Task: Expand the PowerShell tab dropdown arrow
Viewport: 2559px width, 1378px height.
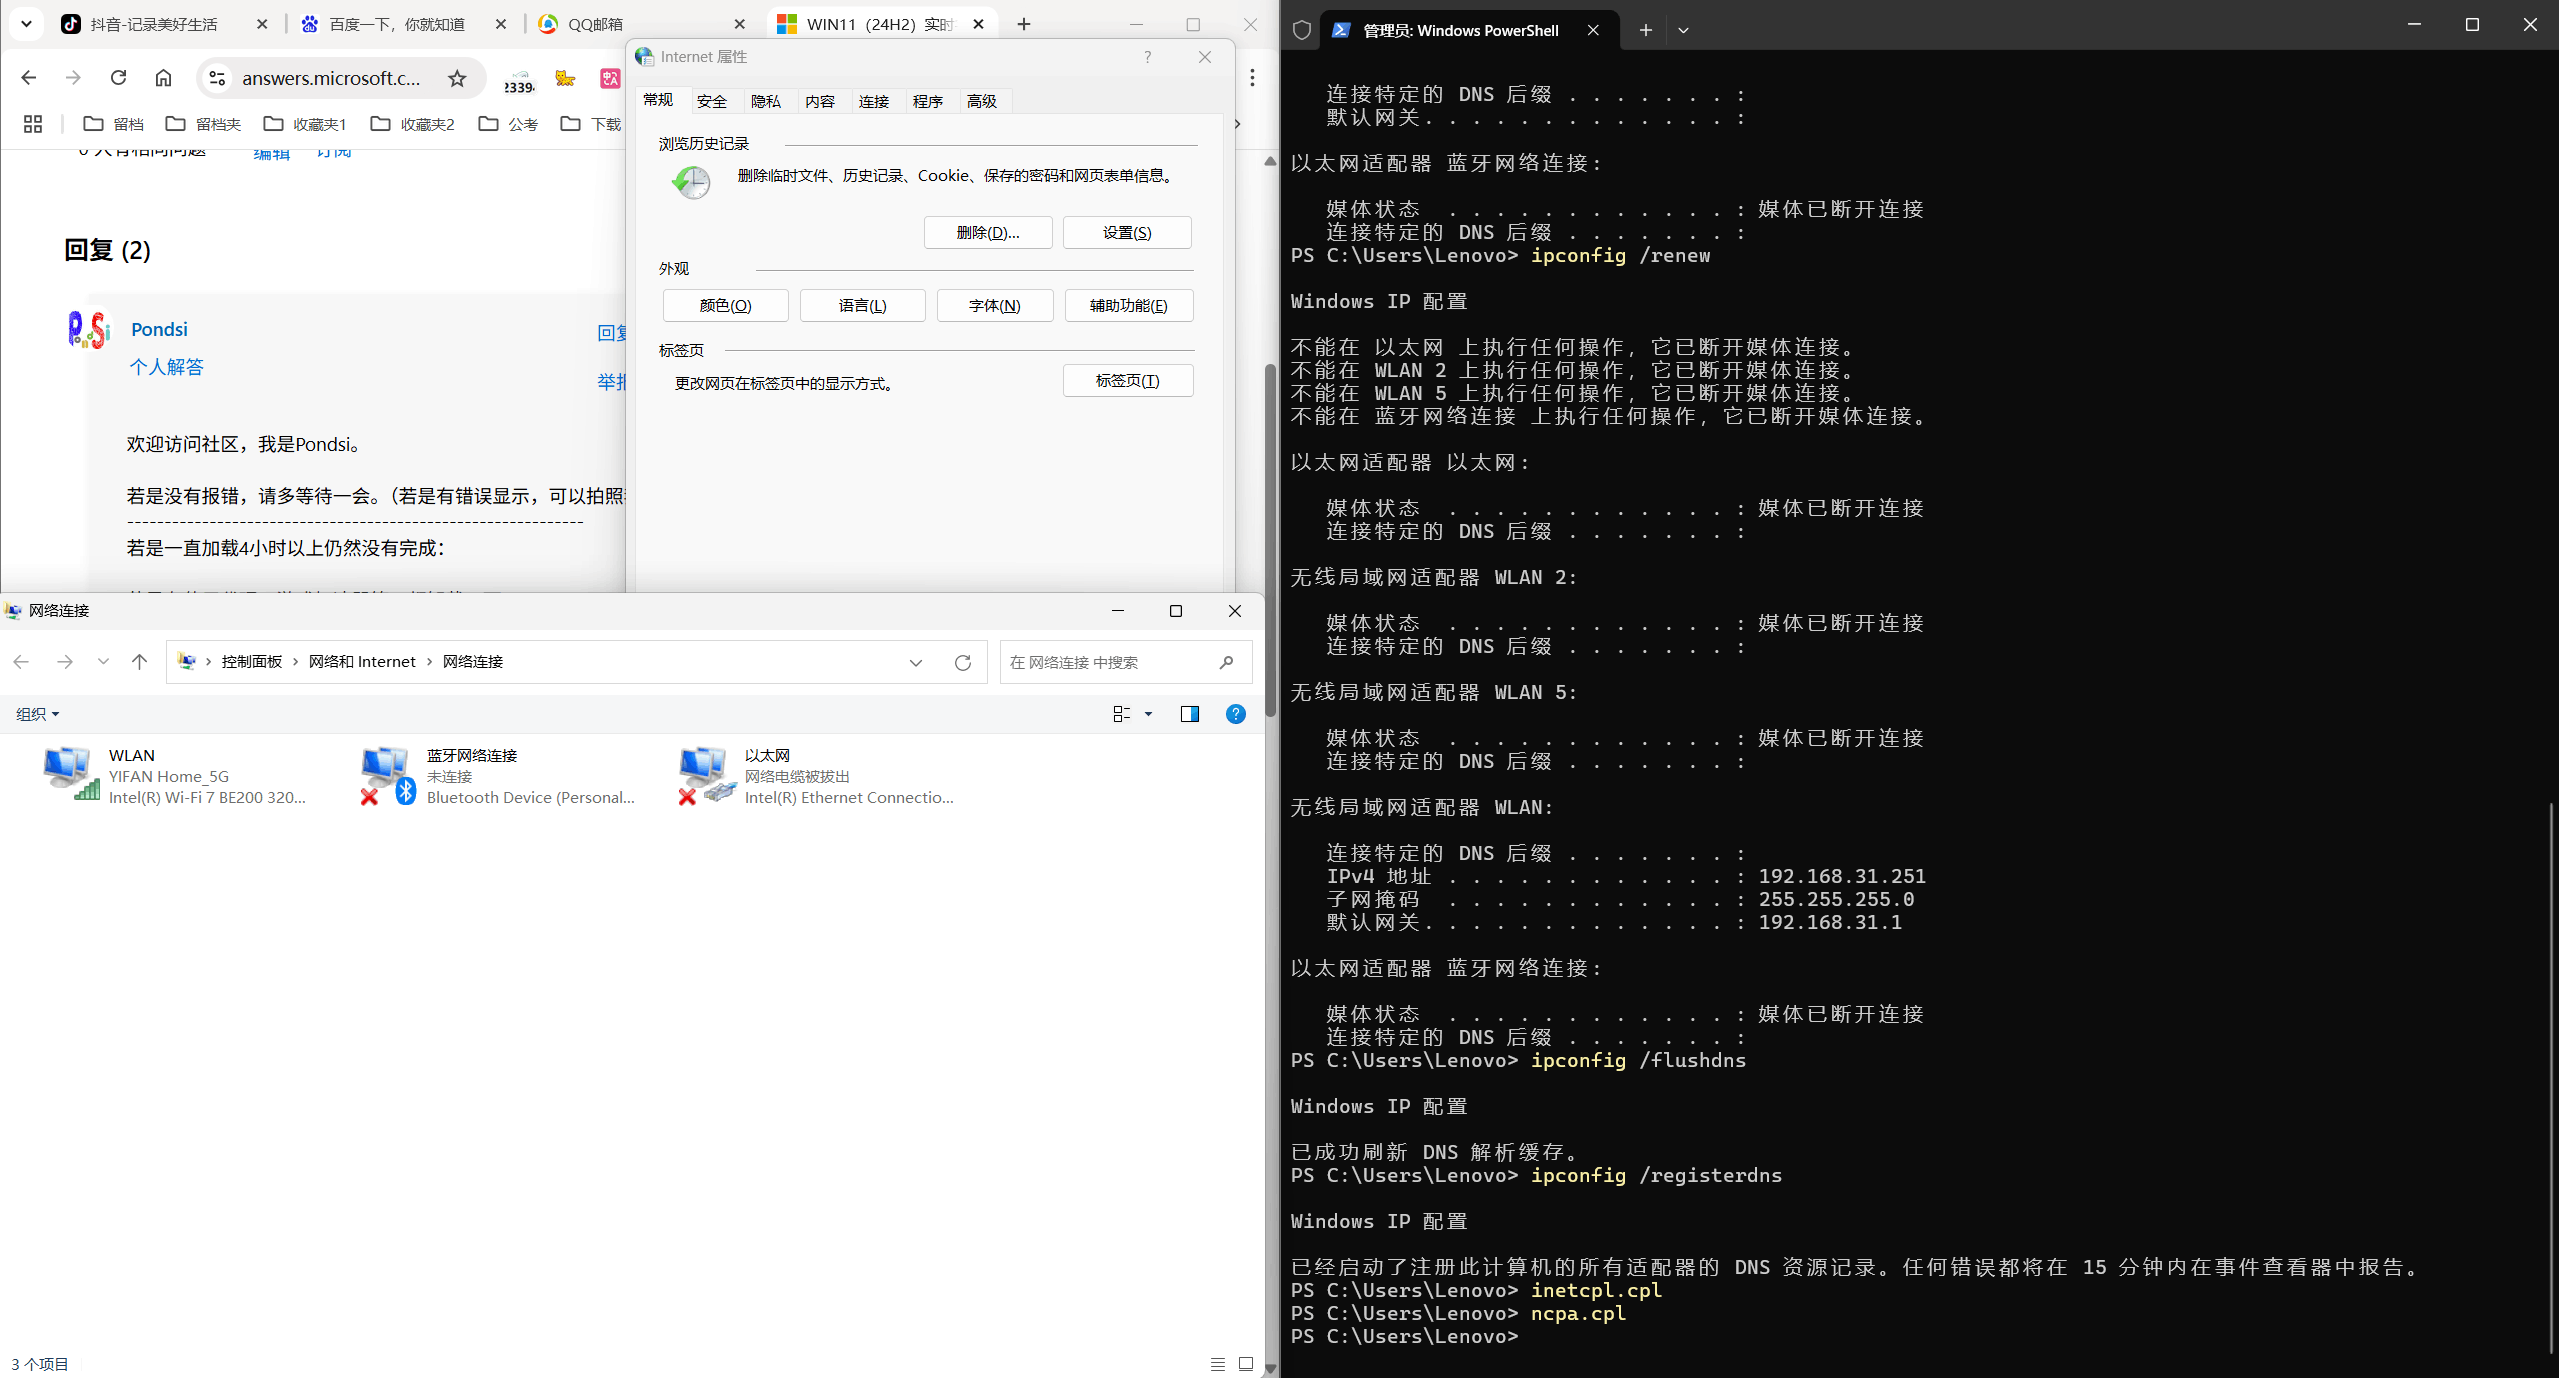Action: 1683,30
